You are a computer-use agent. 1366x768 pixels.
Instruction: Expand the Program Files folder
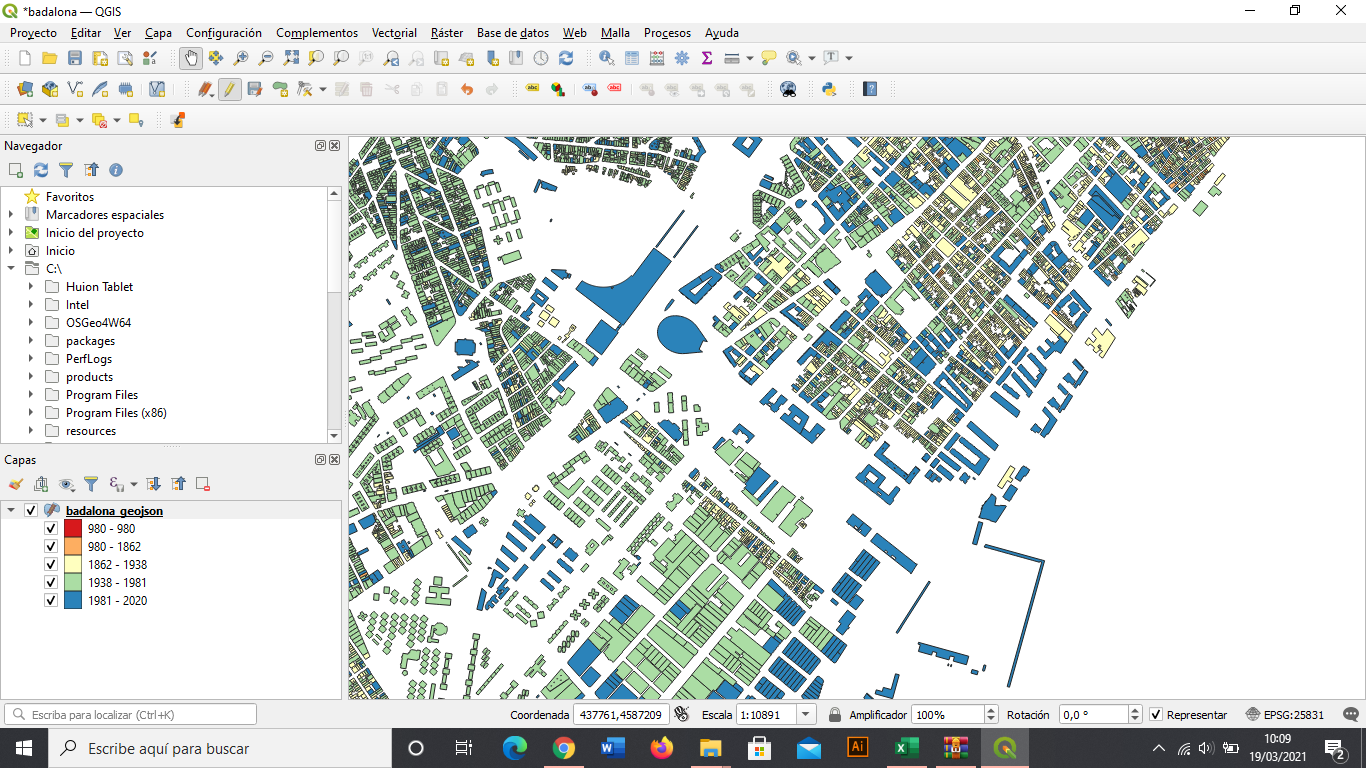tap(31, 395)
